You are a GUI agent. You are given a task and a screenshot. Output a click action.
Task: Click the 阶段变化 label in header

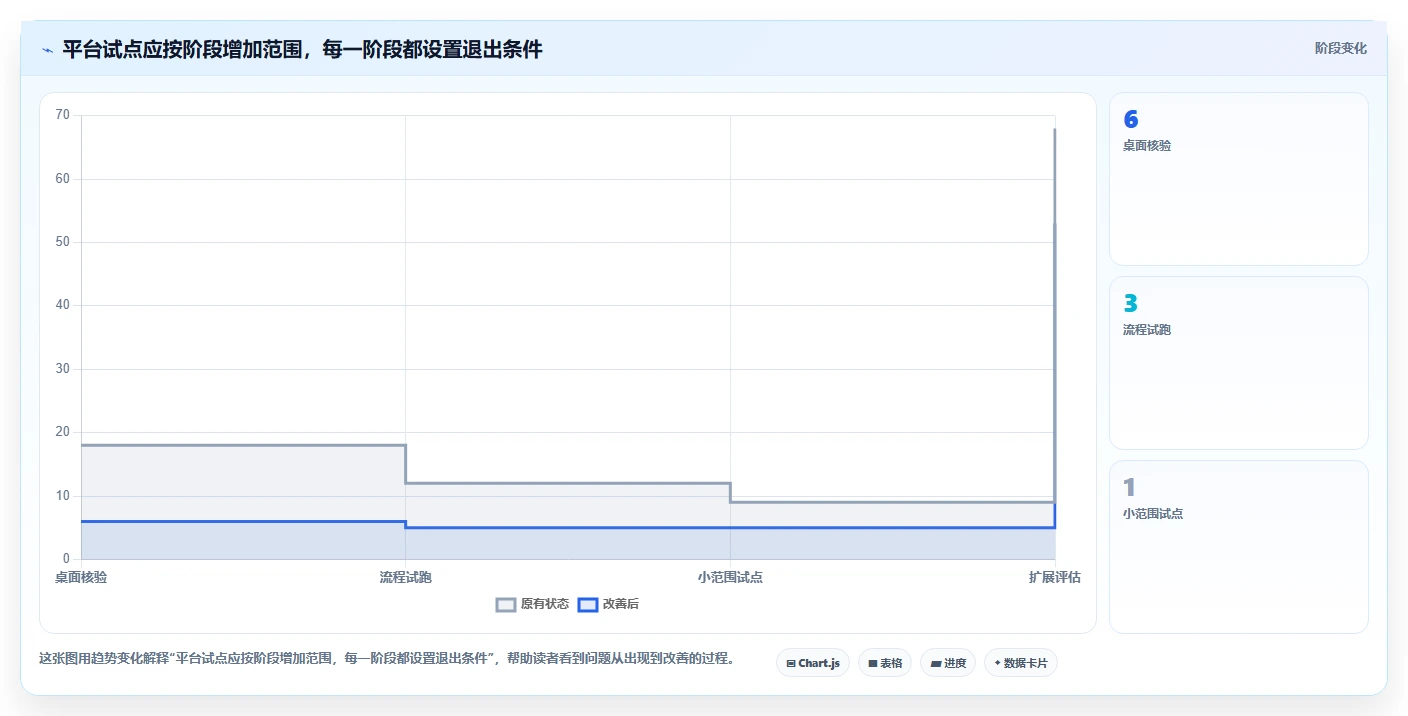pyautogui.click(x=1340, y=48)
